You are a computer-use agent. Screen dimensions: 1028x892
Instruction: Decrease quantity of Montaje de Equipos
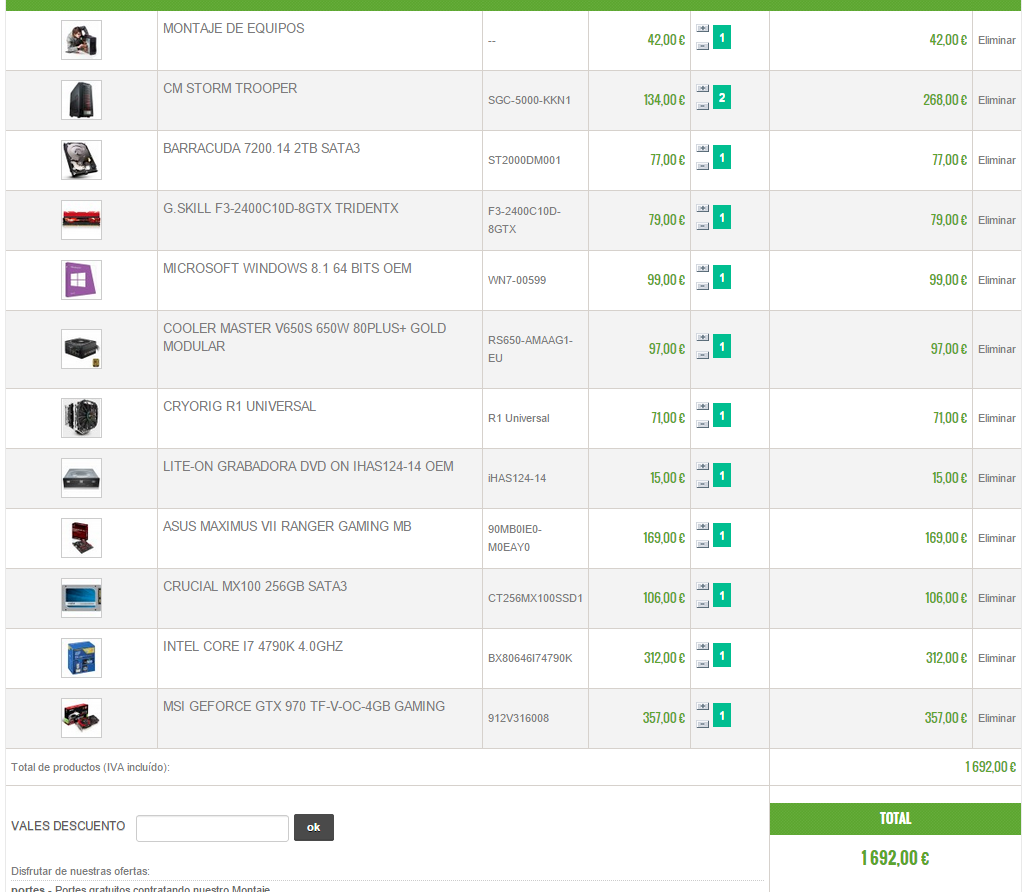click(x=702, y=46)
